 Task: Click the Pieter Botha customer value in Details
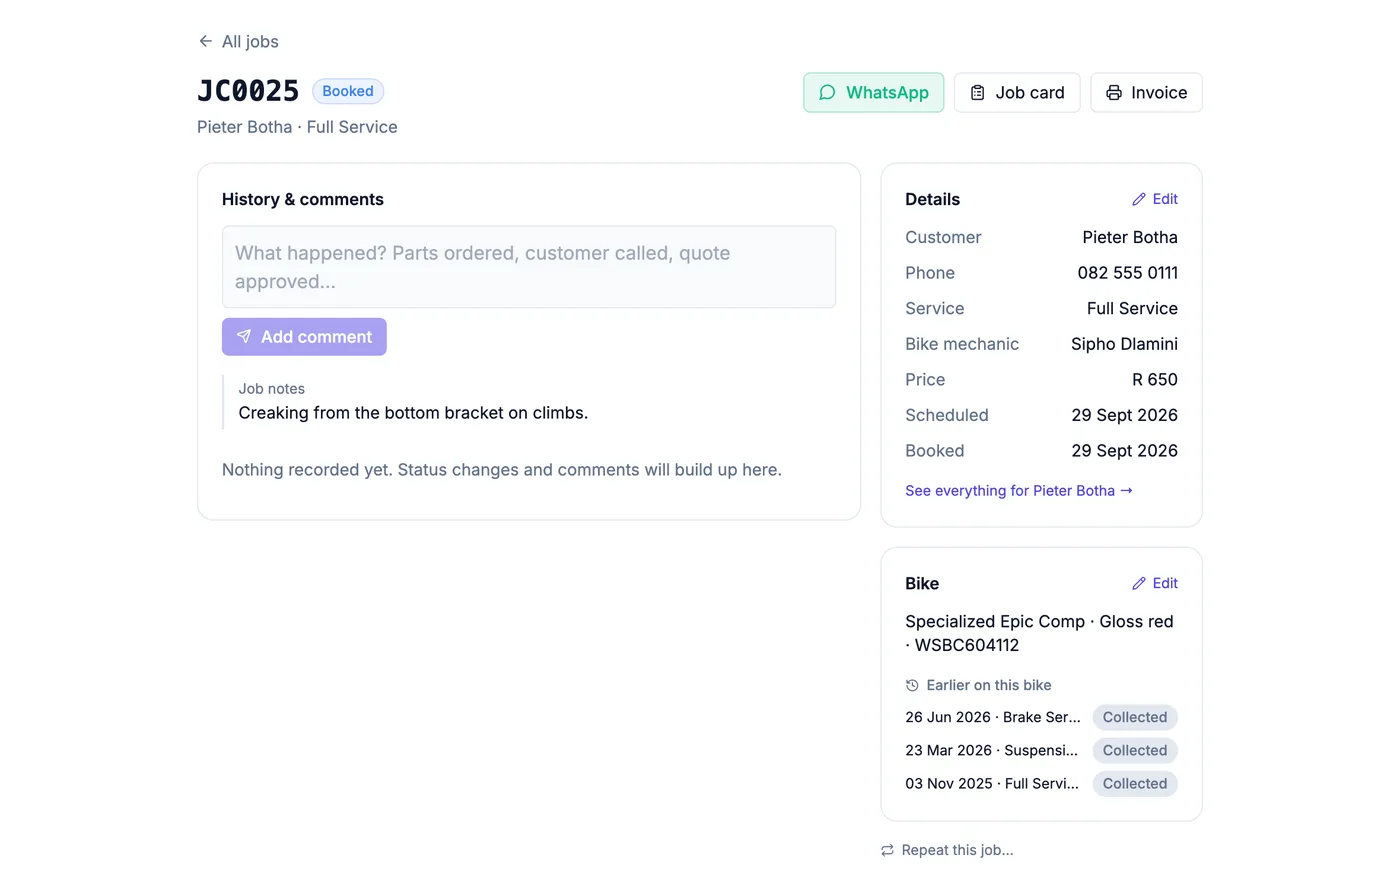point(1130,237)
